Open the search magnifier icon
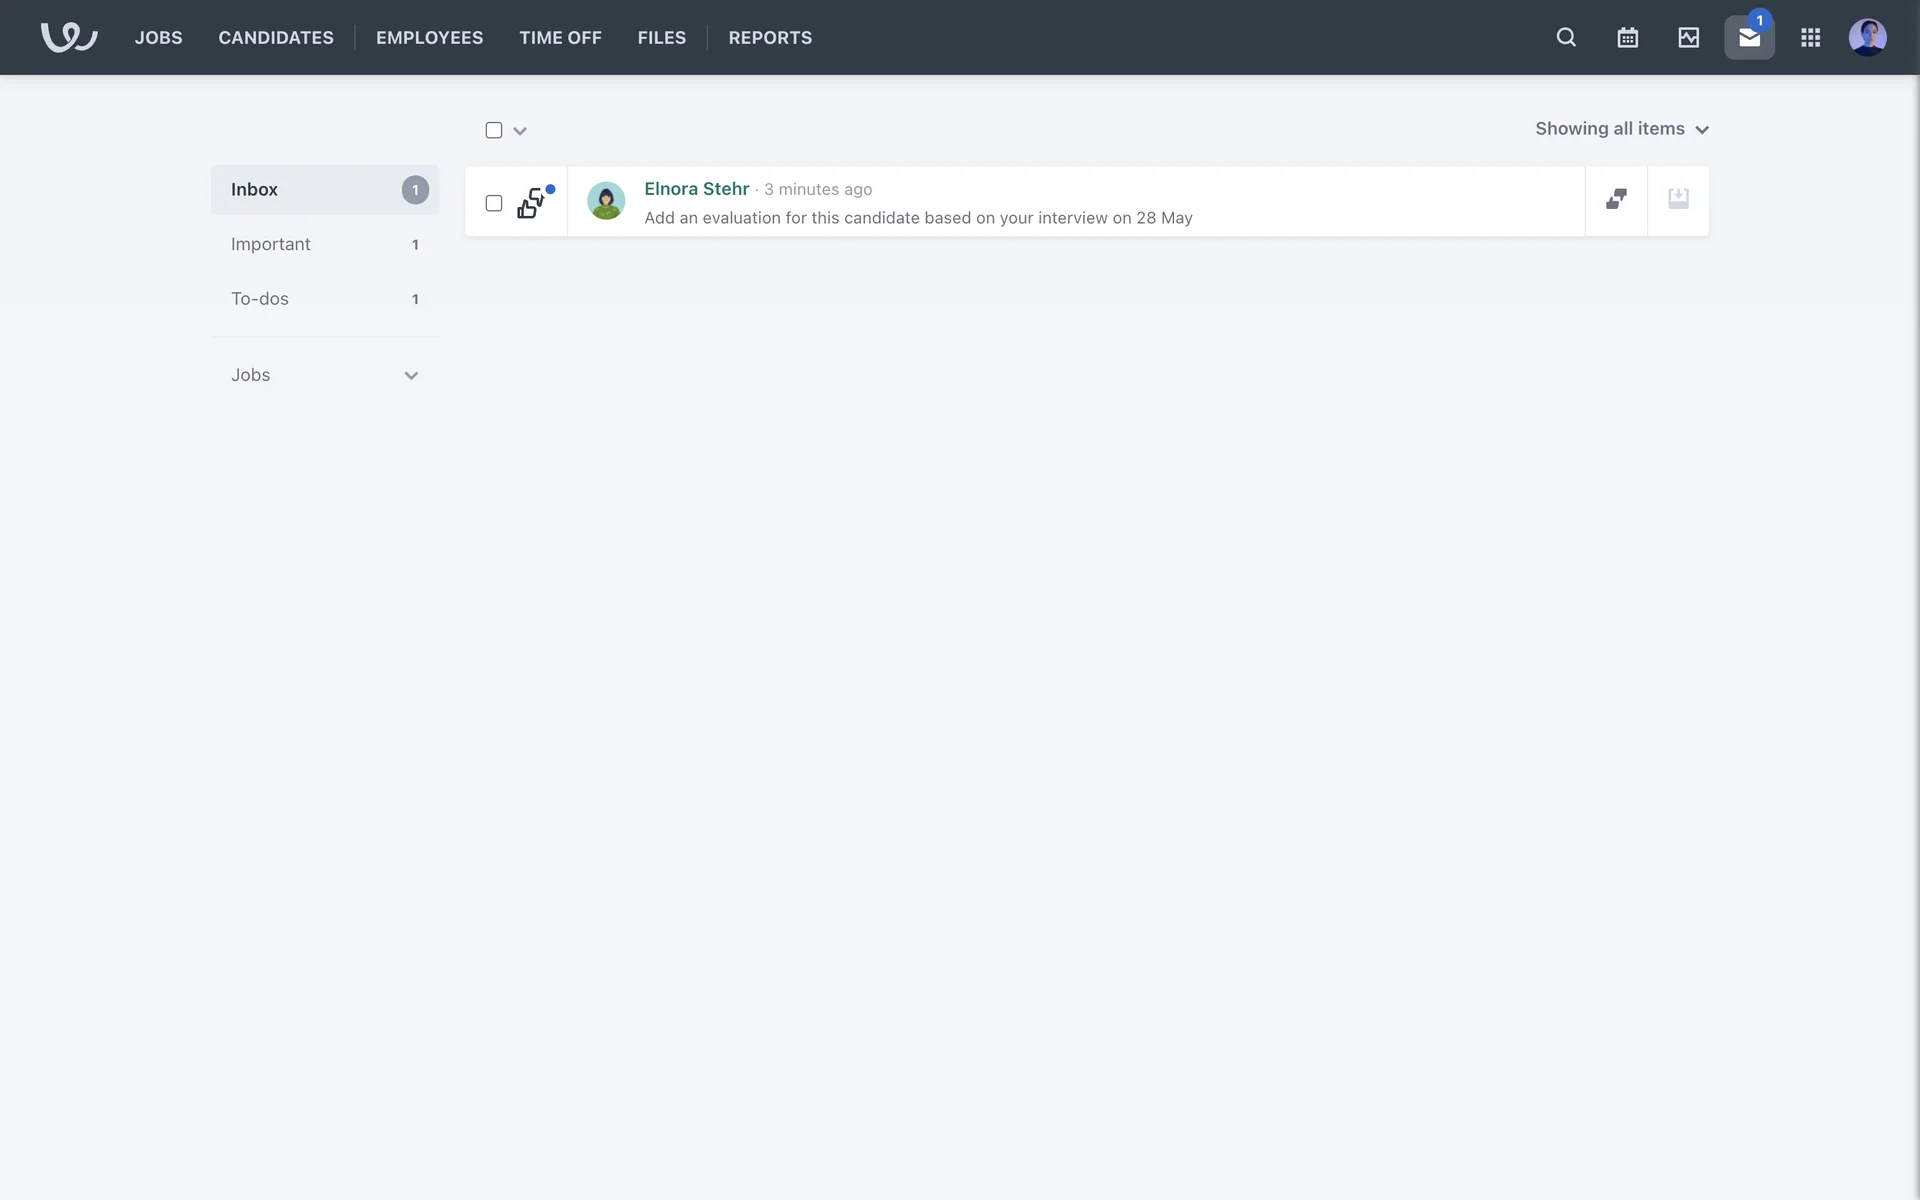Viewport: 1920px width, 1200px height. point(1566,37)
